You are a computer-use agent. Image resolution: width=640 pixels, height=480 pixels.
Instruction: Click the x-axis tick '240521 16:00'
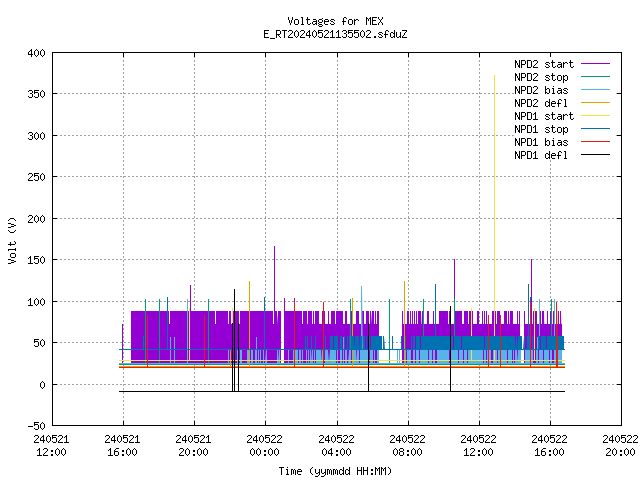pyautogui.click(x=122, y=445)
